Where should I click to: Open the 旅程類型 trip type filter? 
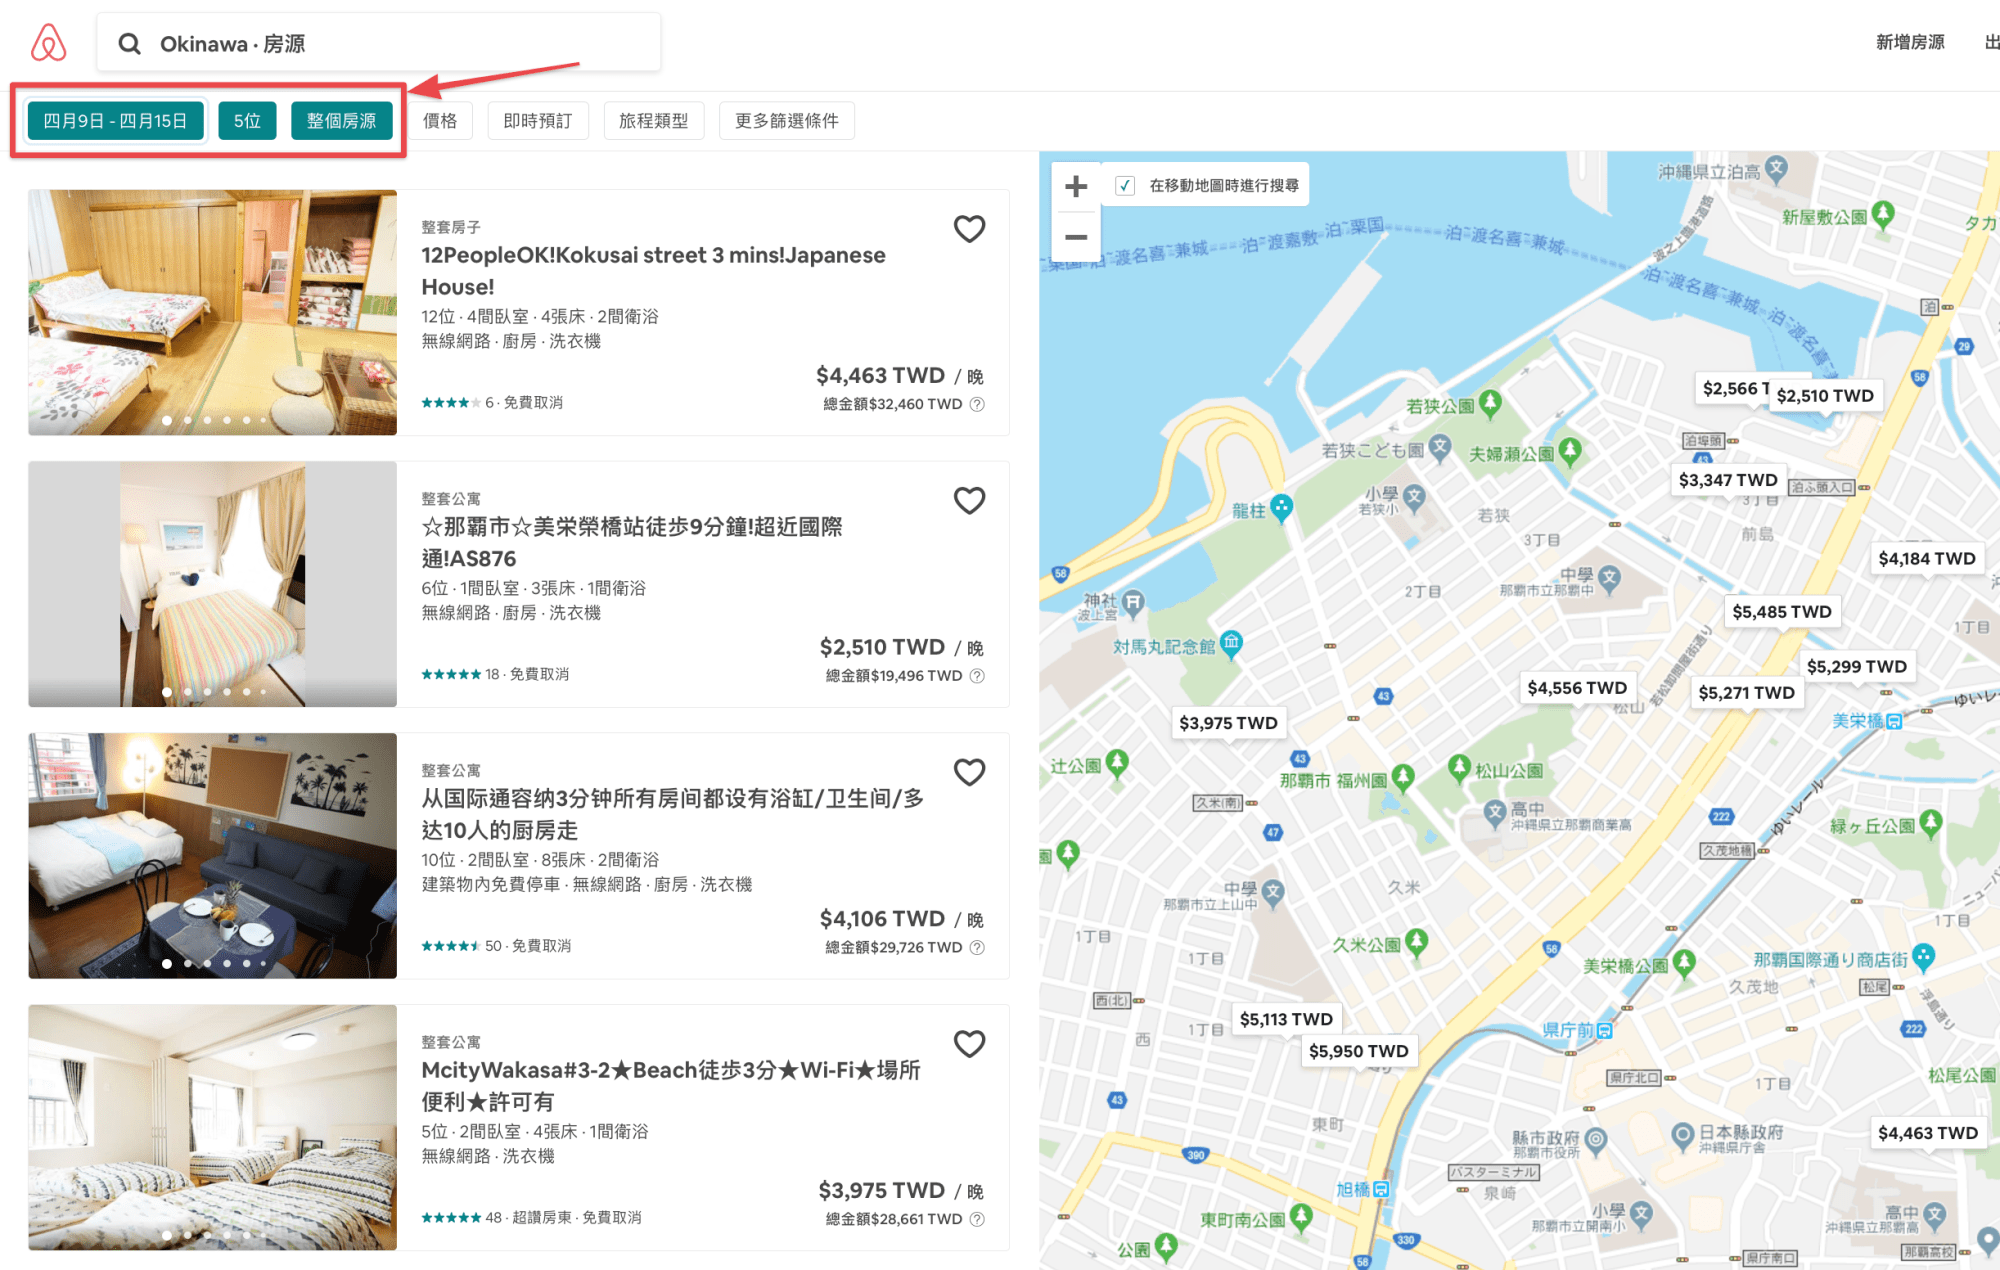click(x=654, y=121)
